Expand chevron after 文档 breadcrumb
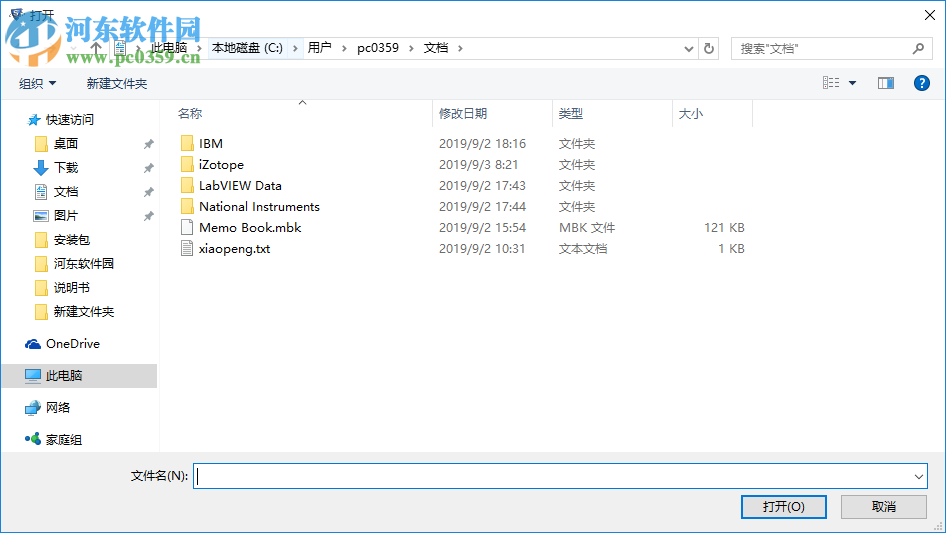 [460, 48]
